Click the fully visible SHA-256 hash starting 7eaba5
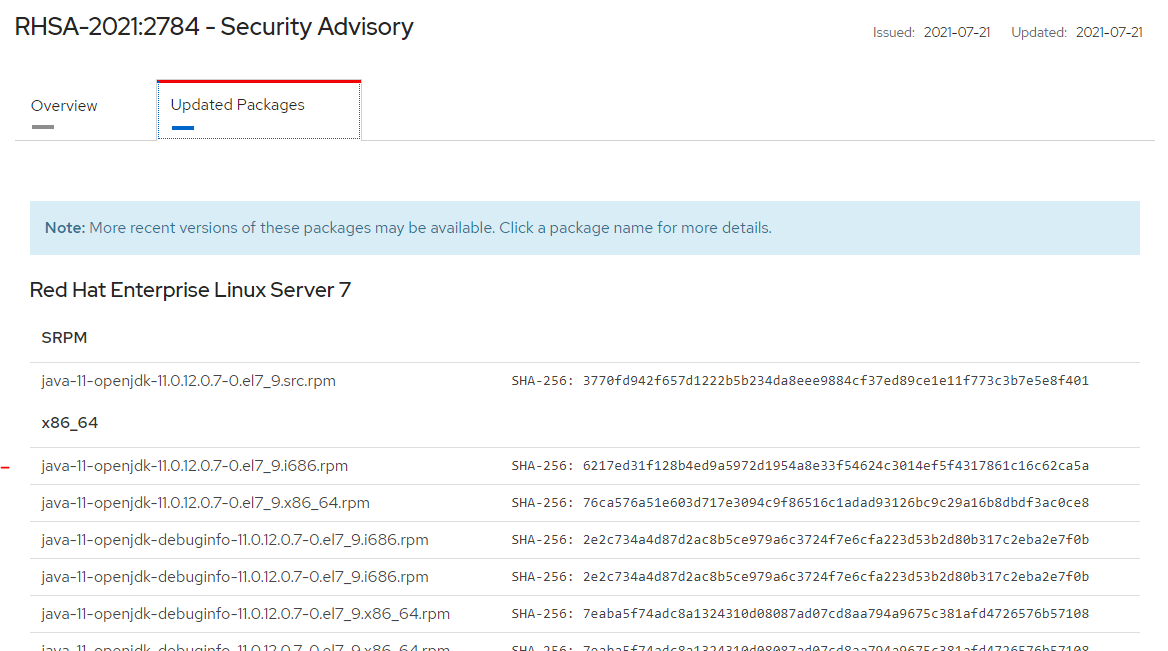 click(x=835, y=614)
